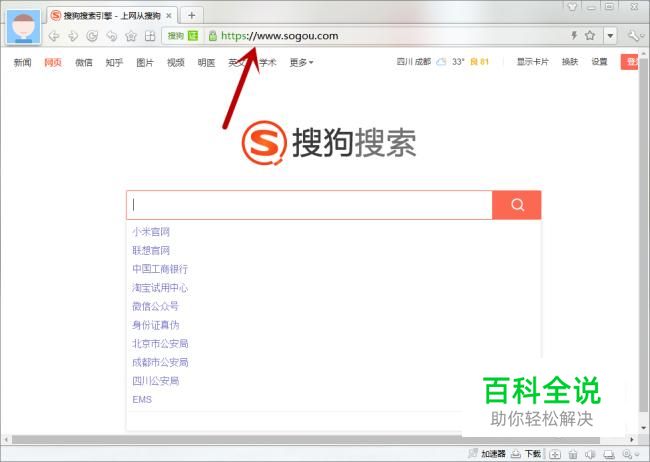Open the 视频 search category

click(x=176, y=62)
